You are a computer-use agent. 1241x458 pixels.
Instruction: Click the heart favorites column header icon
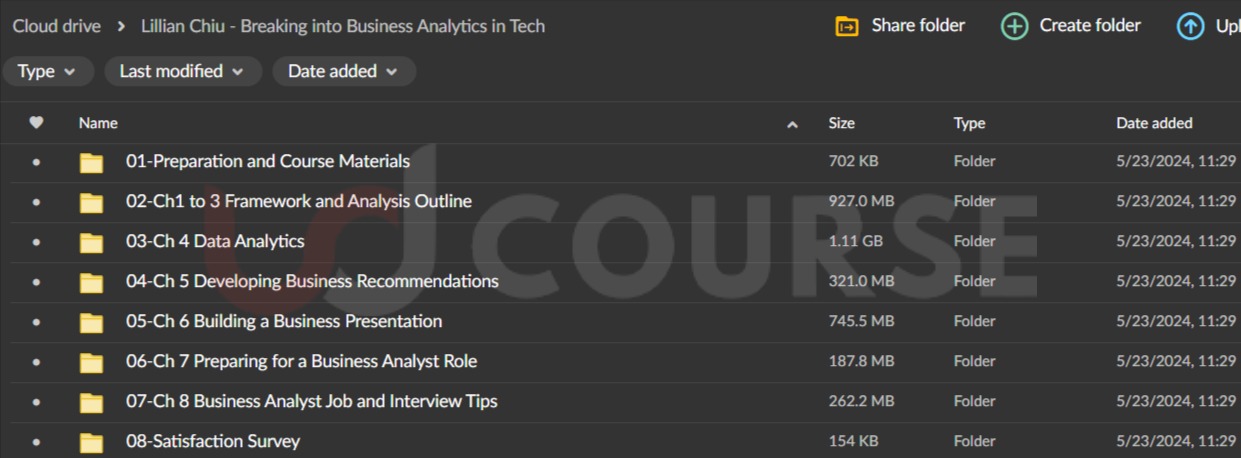37,123
